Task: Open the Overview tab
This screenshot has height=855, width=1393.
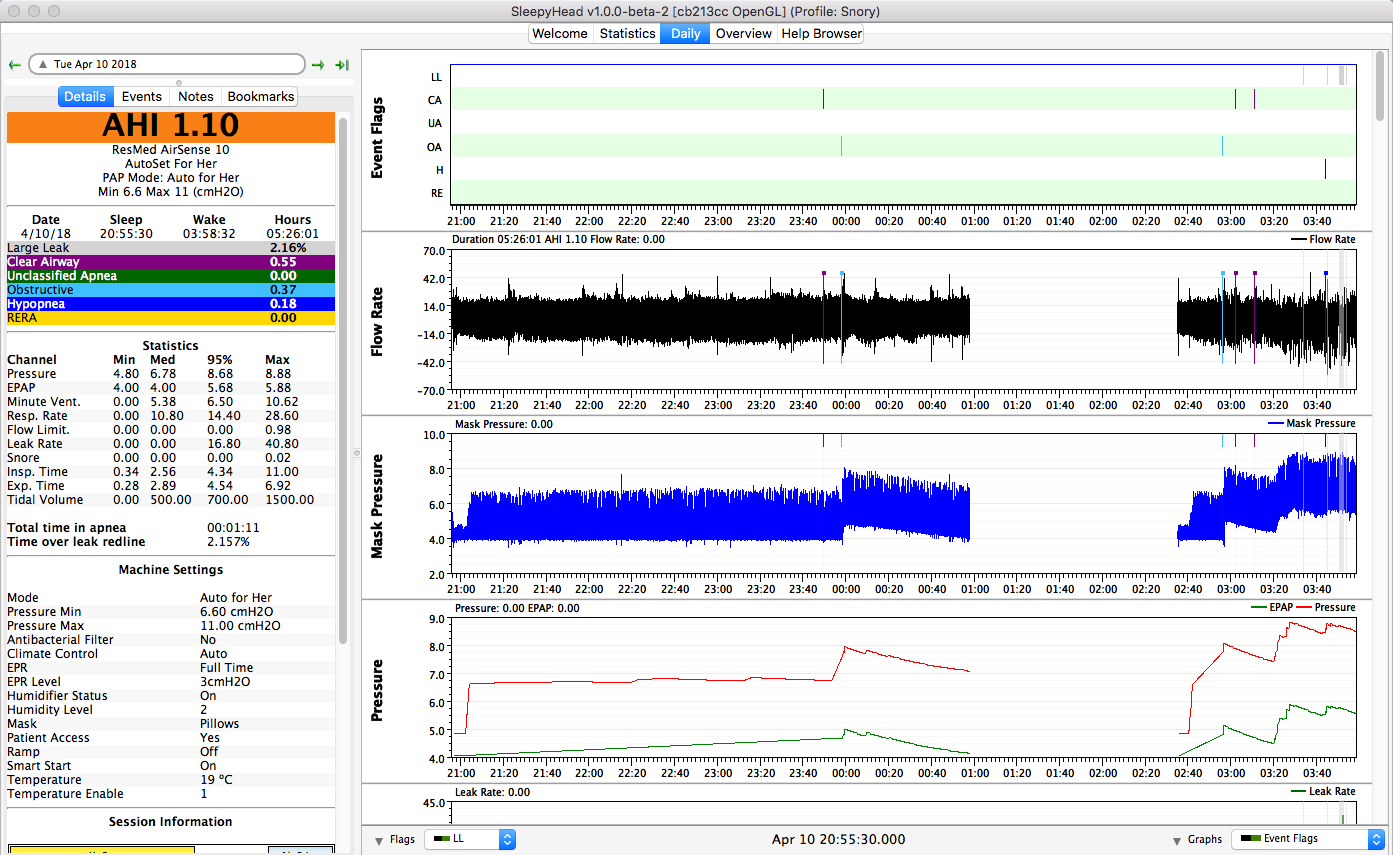Action: pyautogui.click(x=744, y=33)
